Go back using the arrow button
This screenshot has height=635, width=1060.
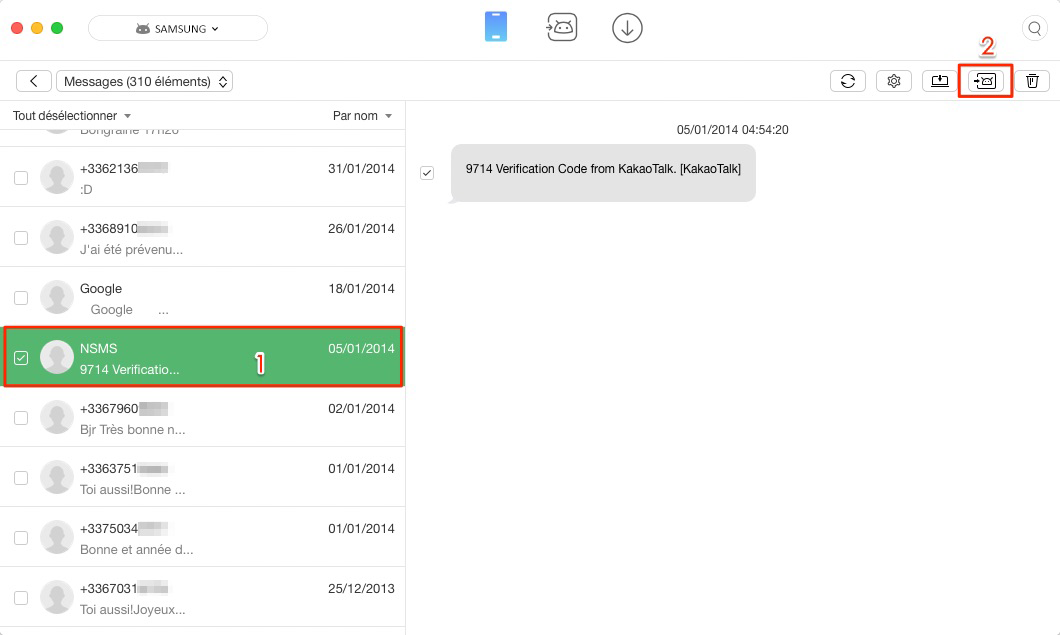coord(34,81)
